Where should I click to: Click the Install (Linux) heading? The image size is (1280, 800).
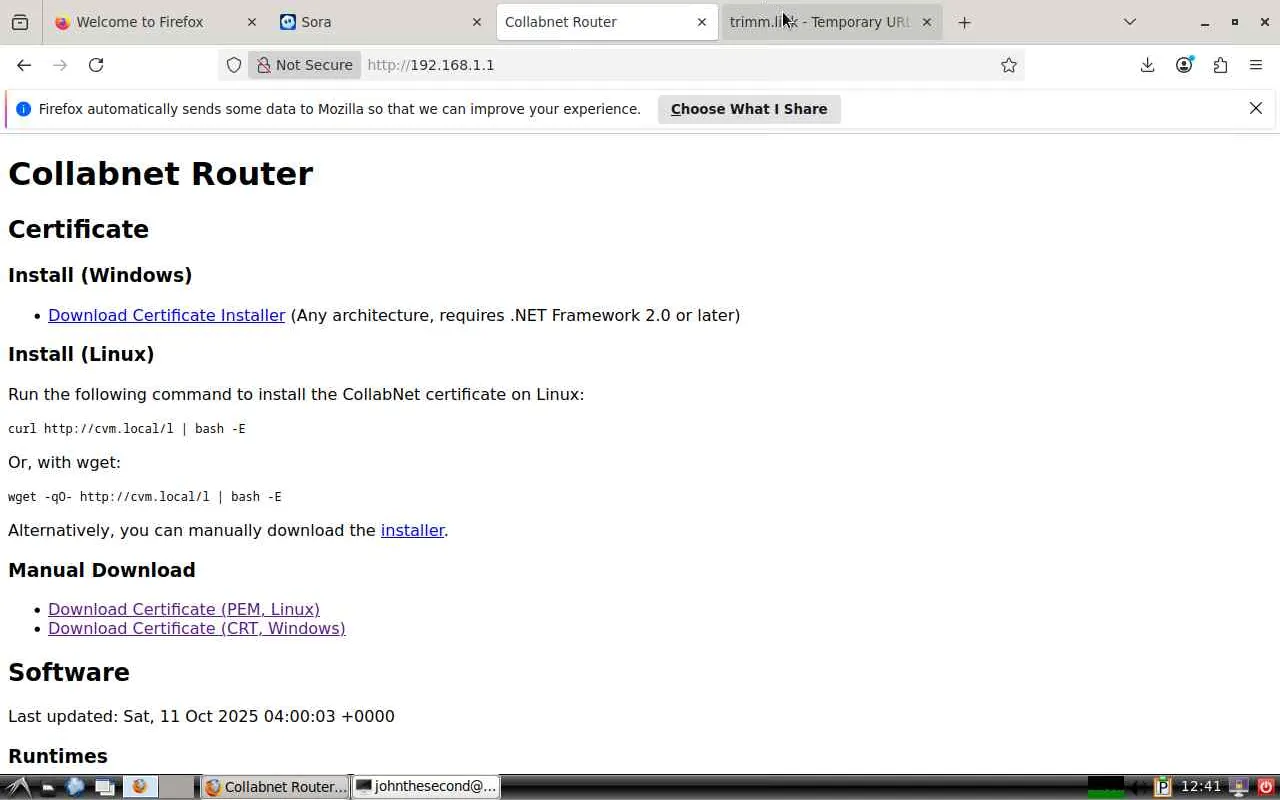(81, 354)
